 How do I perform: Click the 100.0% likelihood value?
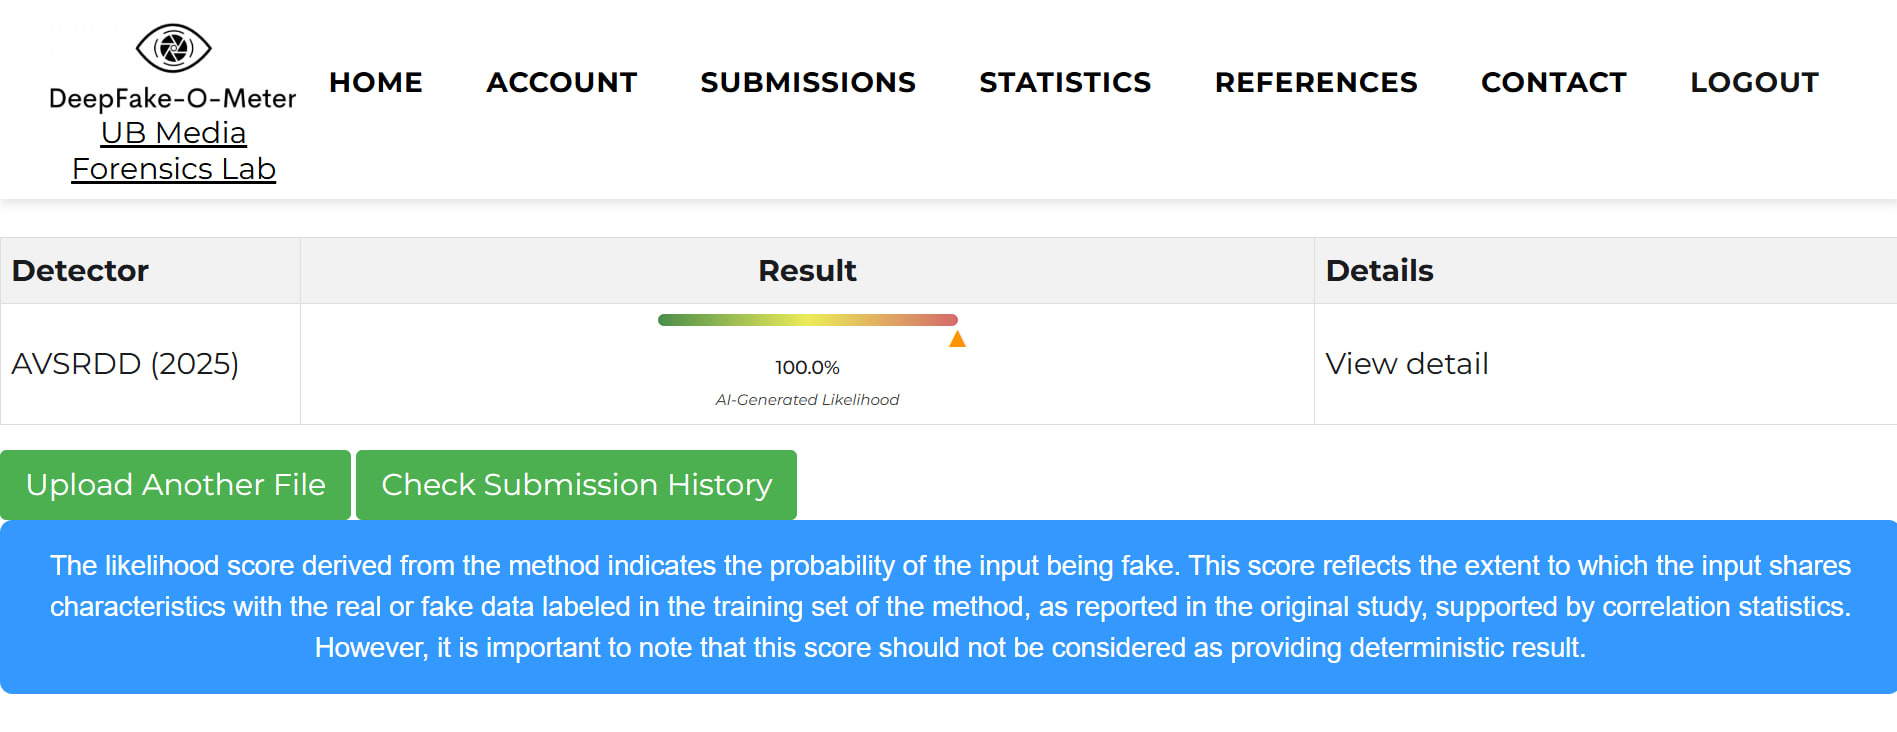807,367
